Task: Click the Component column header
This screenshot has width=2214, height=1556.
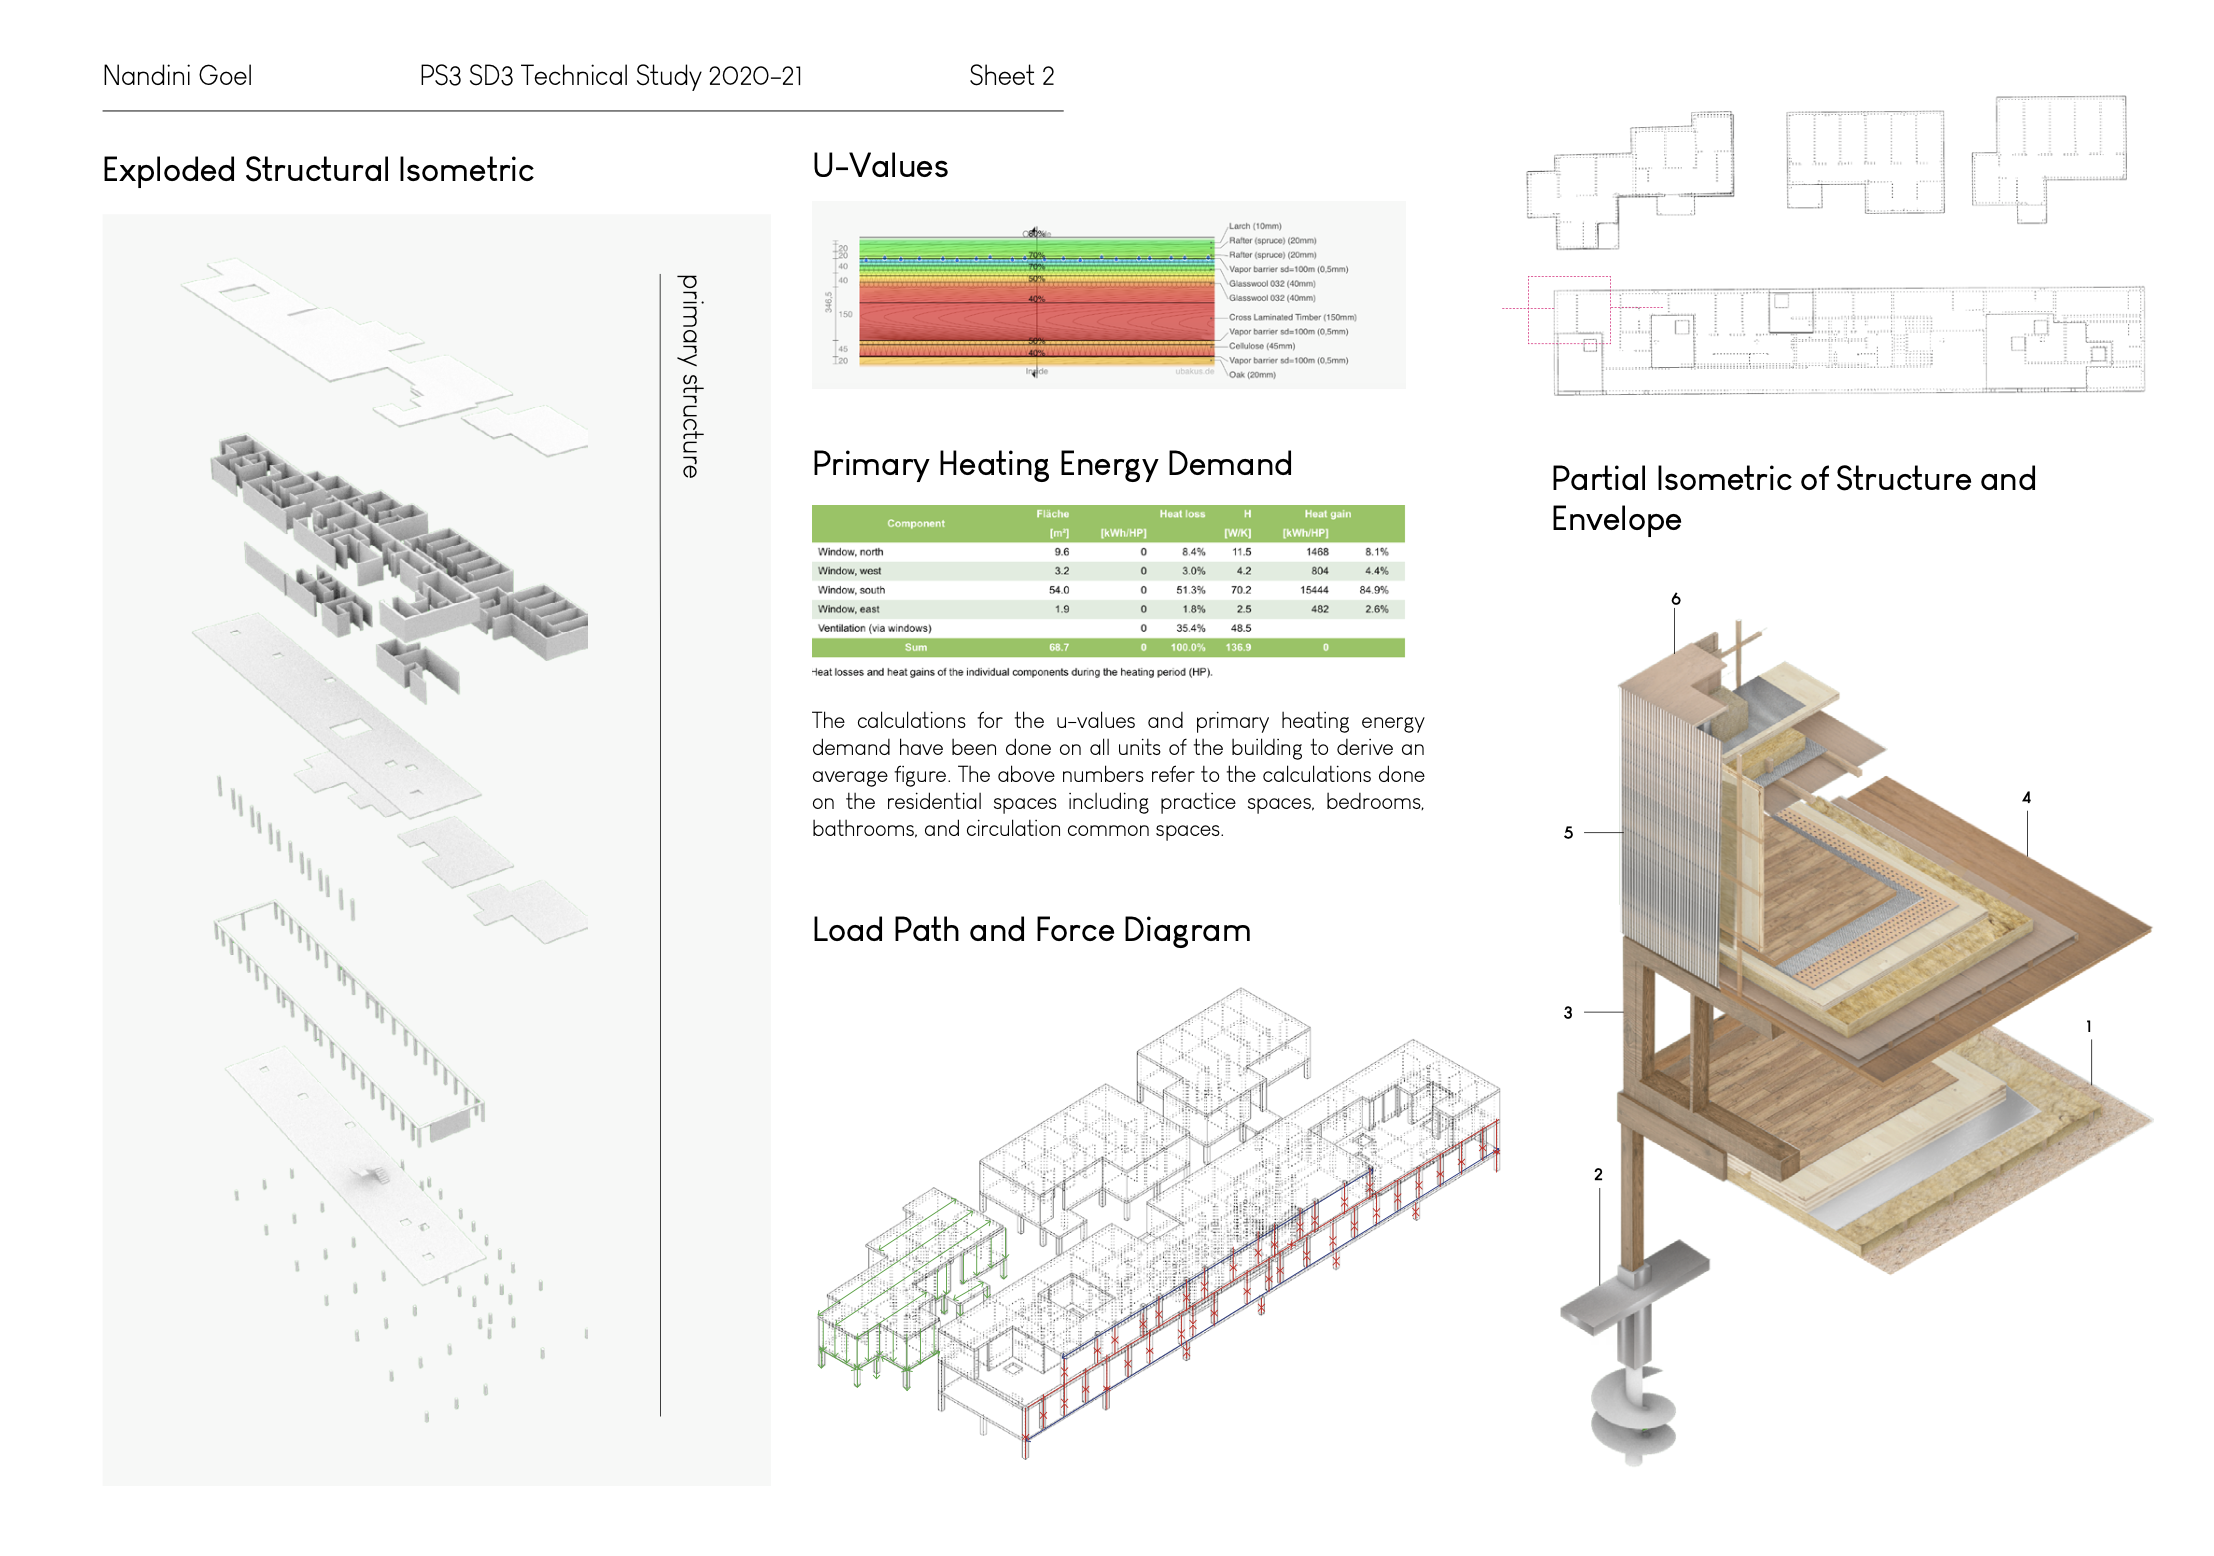Action: 915,523
